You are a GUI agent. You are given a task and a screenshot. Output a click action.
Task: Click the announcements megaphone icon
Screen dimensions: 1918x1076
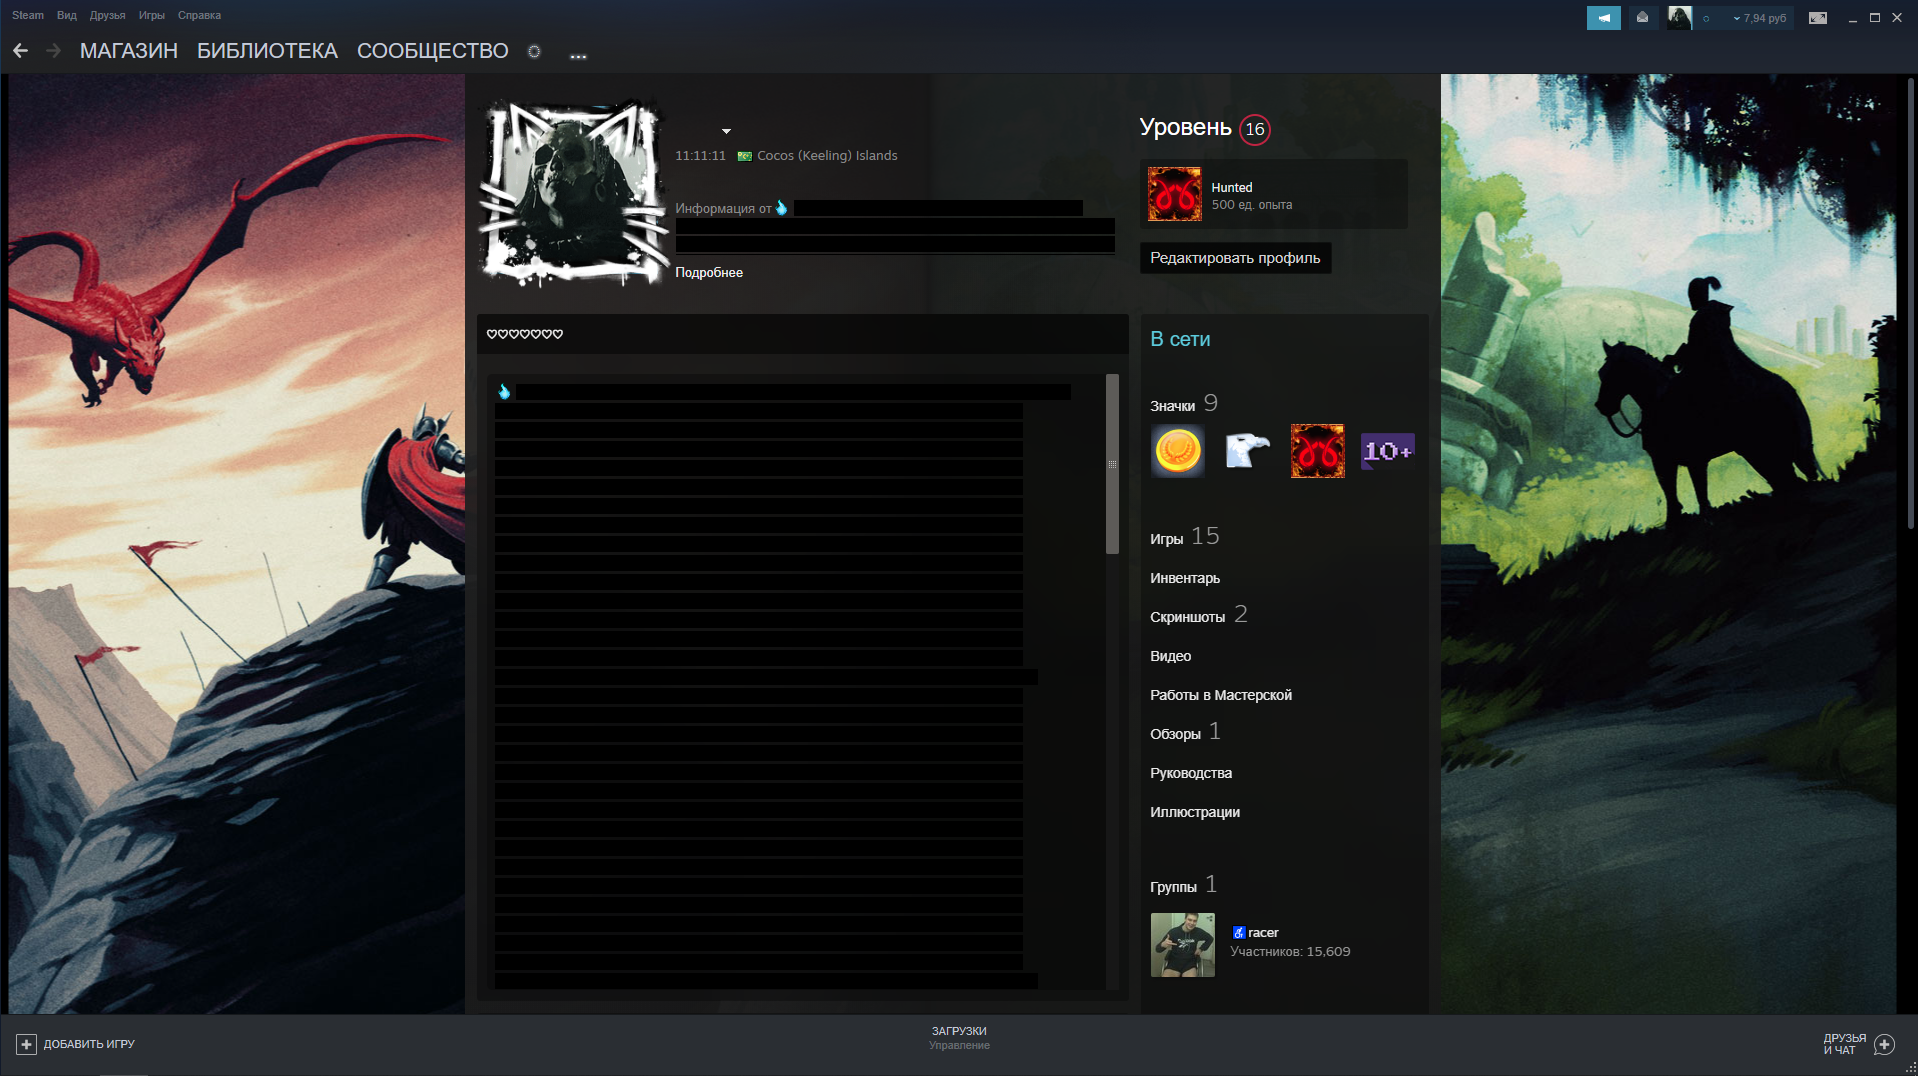(1603, 17)
